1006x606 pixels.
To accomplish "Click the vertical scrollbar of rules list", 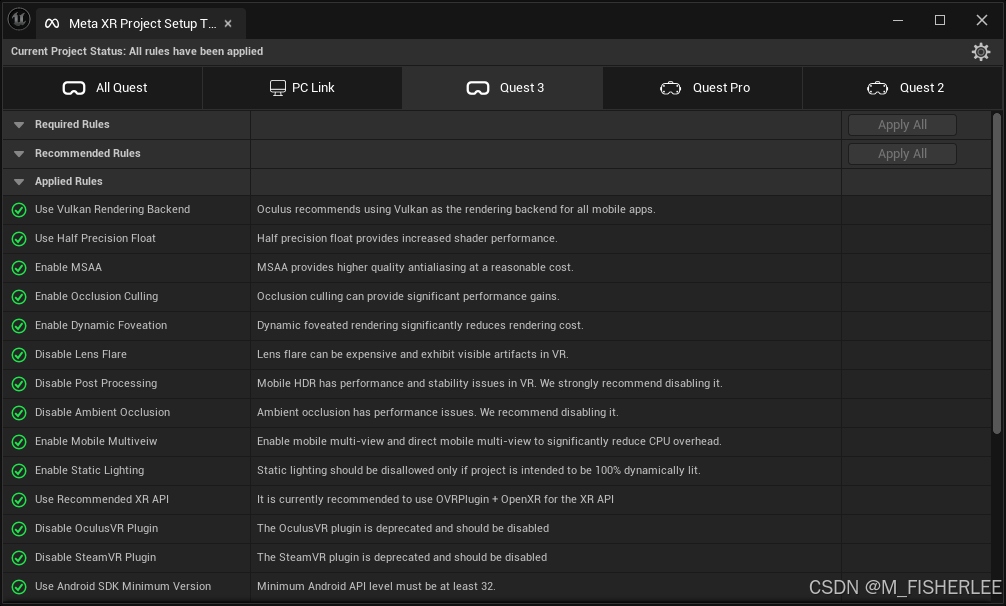I will (x=996, y=274).
